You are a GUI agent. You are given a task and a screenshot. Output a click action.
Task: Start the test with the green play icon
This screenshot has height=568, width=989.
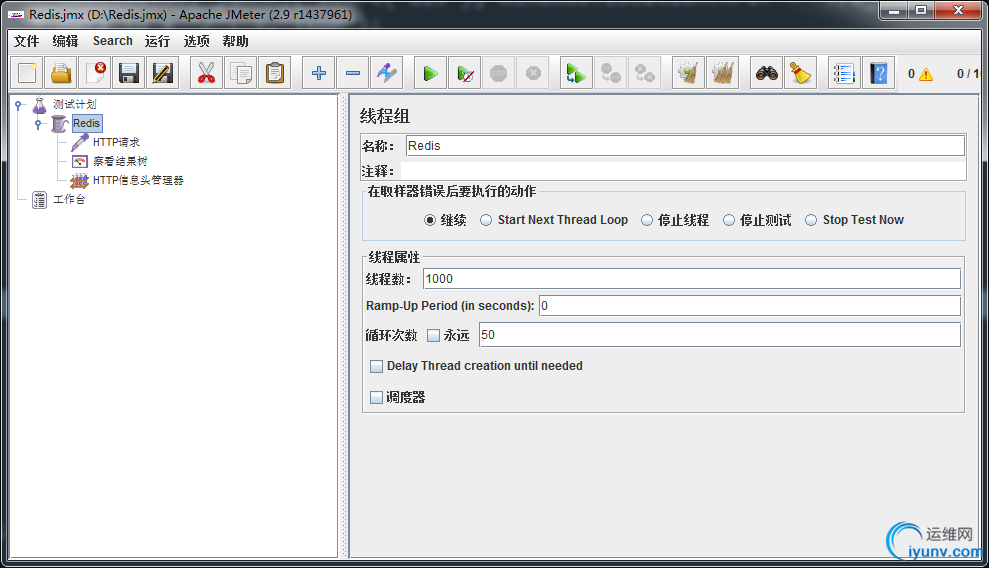pos(431,73)
